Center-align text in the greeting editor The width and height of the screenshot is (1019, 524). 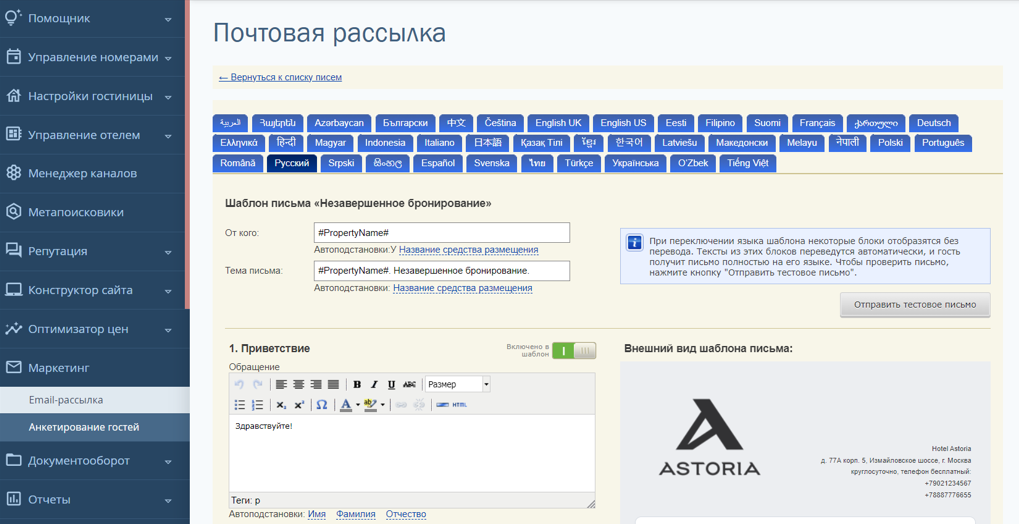pyautogui.click(x=298, y=384)
